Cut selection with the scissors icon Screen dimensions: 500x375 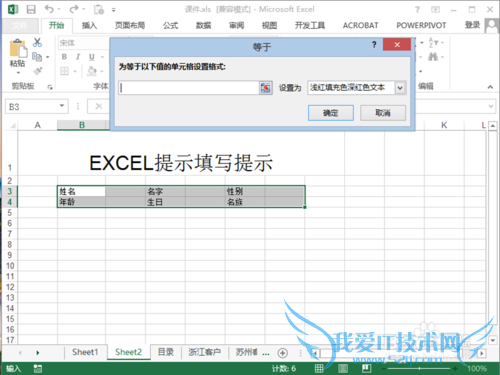37,42
